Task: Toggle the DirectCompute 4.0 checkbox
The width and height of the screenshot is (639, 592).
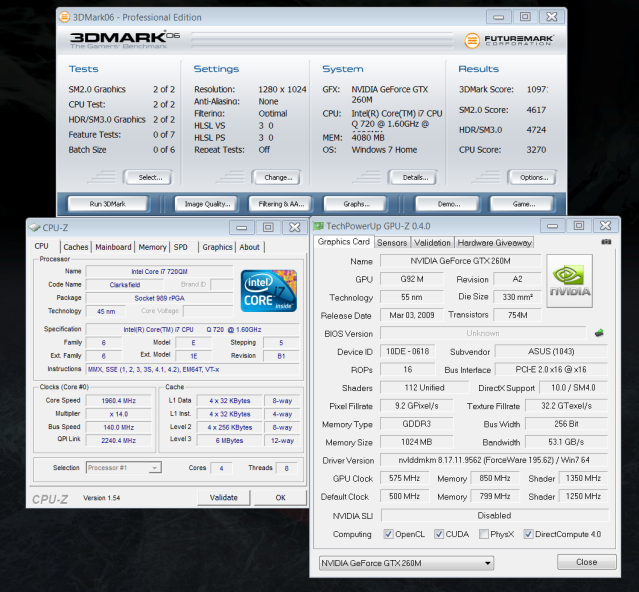Action: 528,534
